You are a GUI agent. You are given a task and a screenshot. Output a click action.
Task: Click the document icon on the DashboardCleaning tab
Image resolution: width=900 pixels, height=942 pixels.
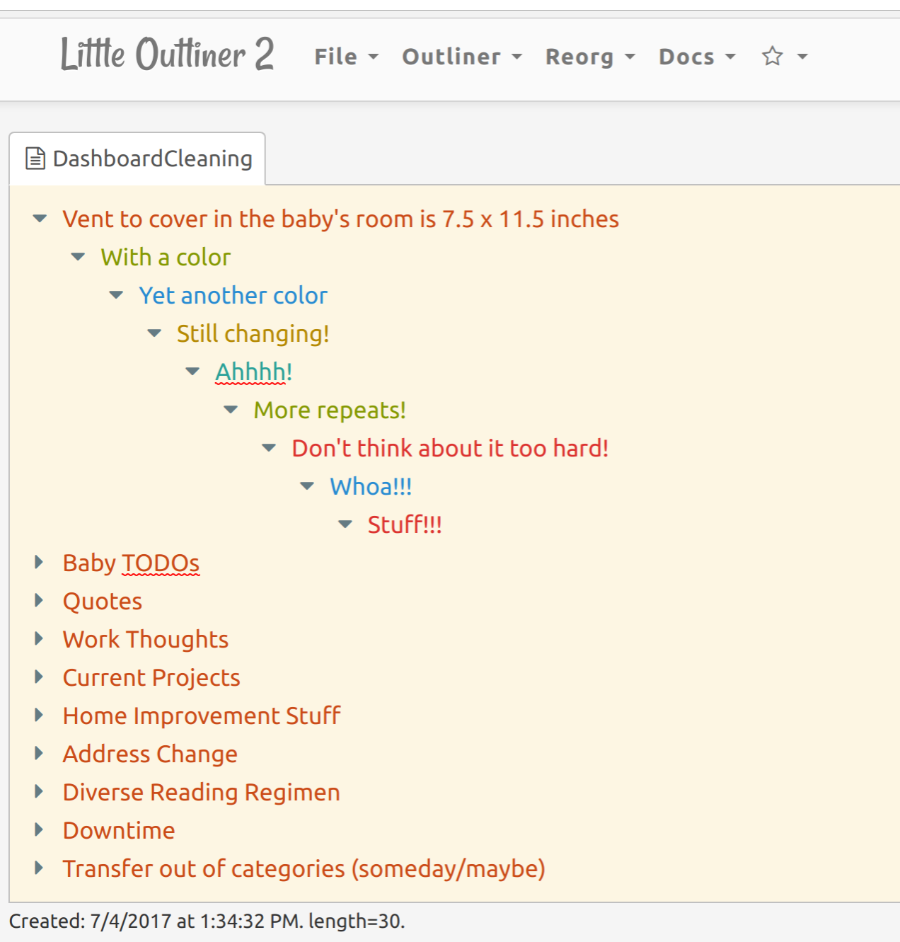point(34,158)
